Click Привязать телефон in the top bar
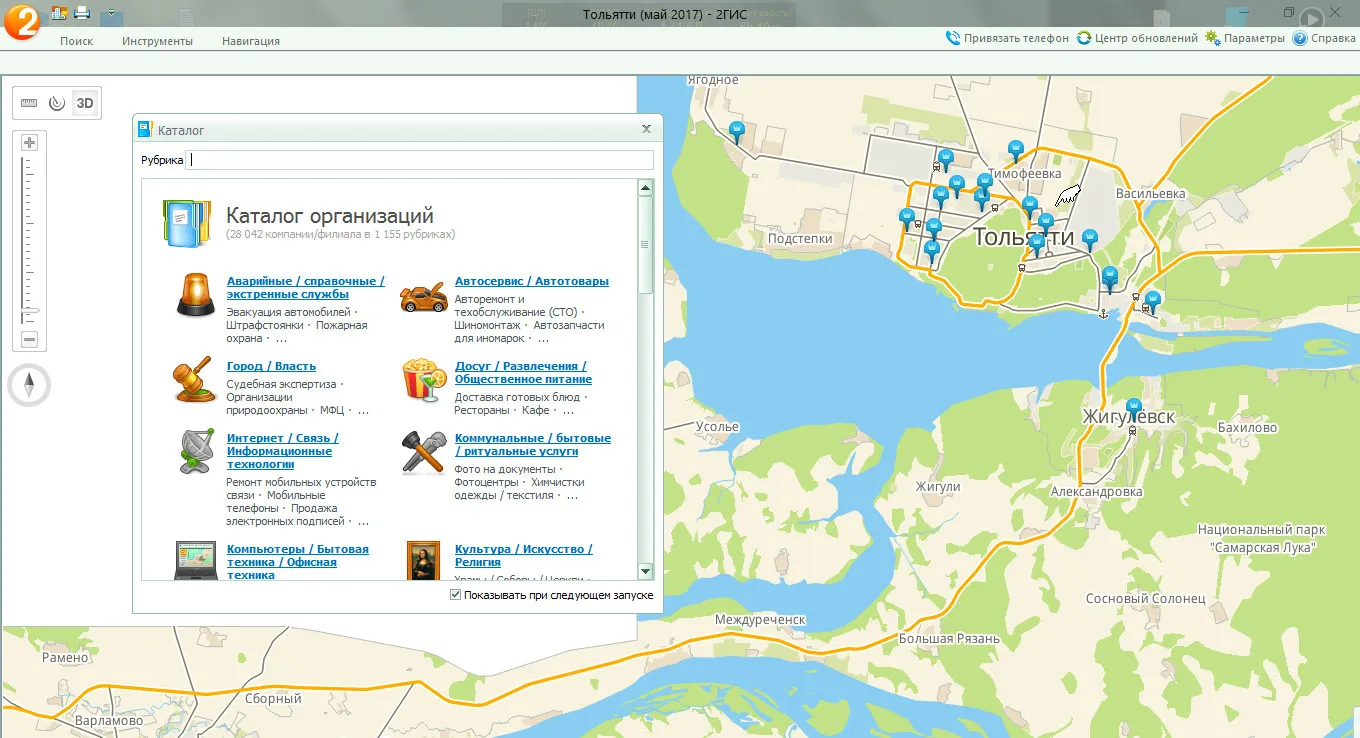This screenshot has width=1360, height=738. 1007,38
